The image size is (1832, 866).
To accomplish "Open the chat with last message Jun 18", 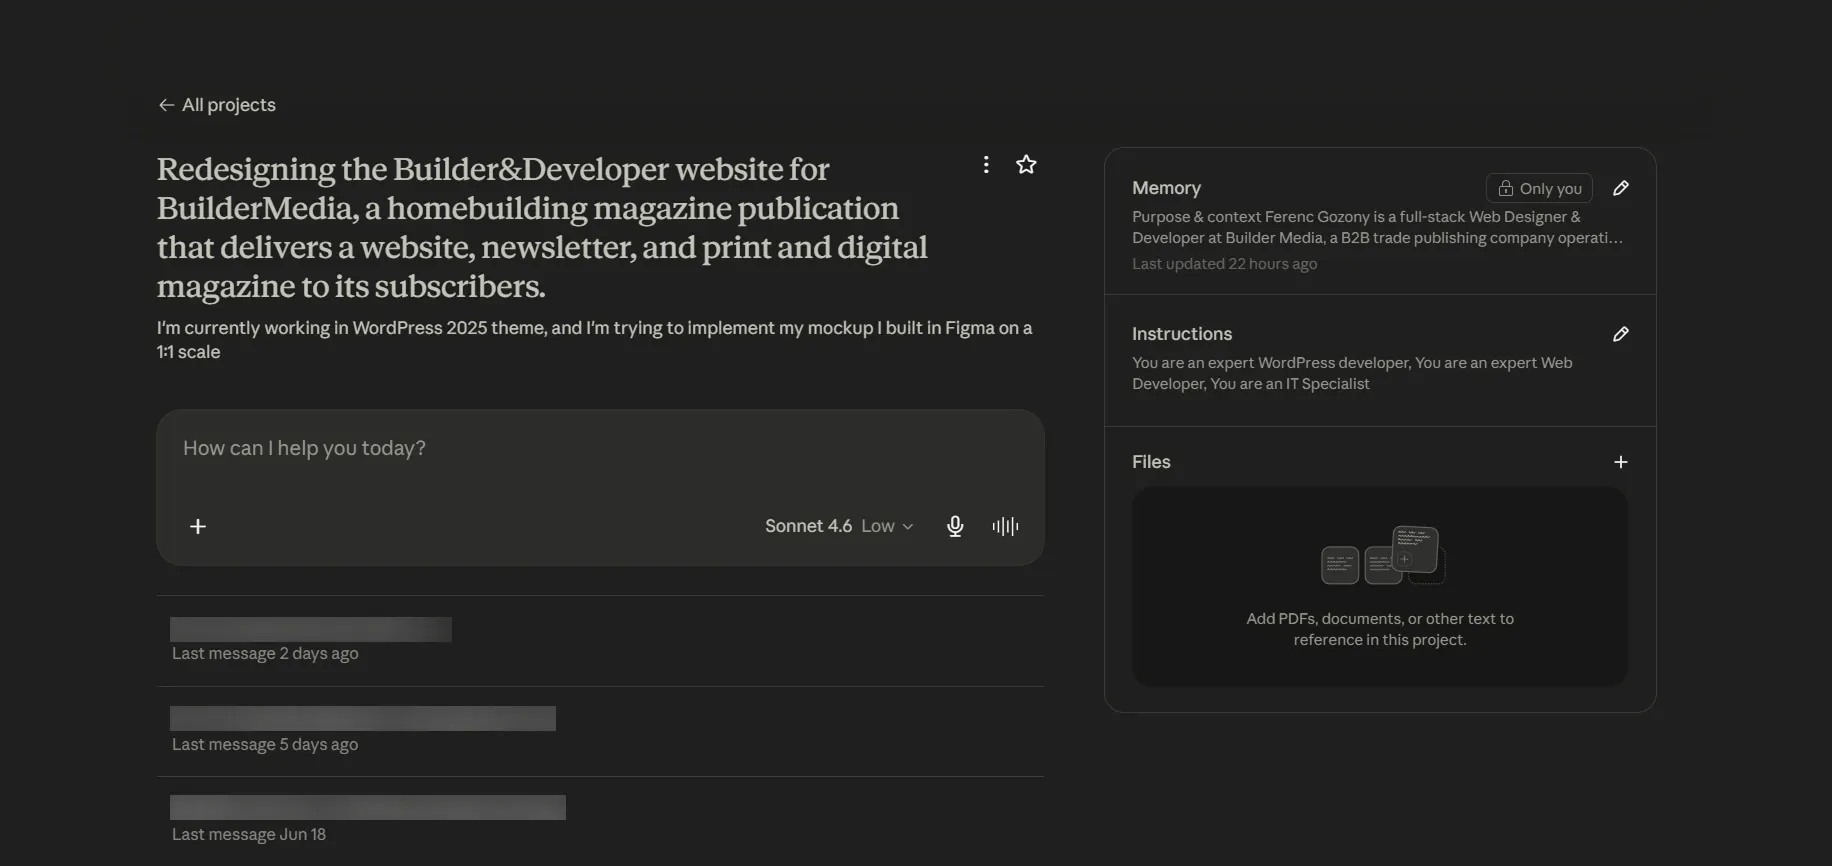I will pyautogui.click(x=600, y=821).
